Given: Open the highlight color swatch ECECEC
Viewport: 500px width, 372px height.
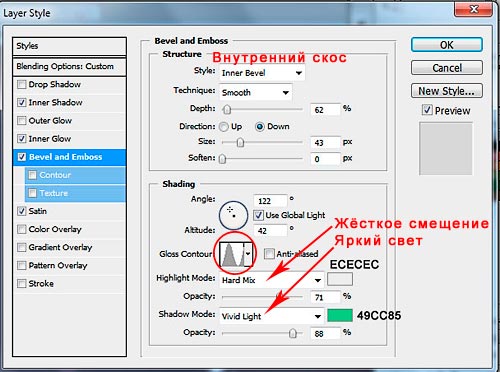Looking at the screenshot, I should tap(340, 279).
